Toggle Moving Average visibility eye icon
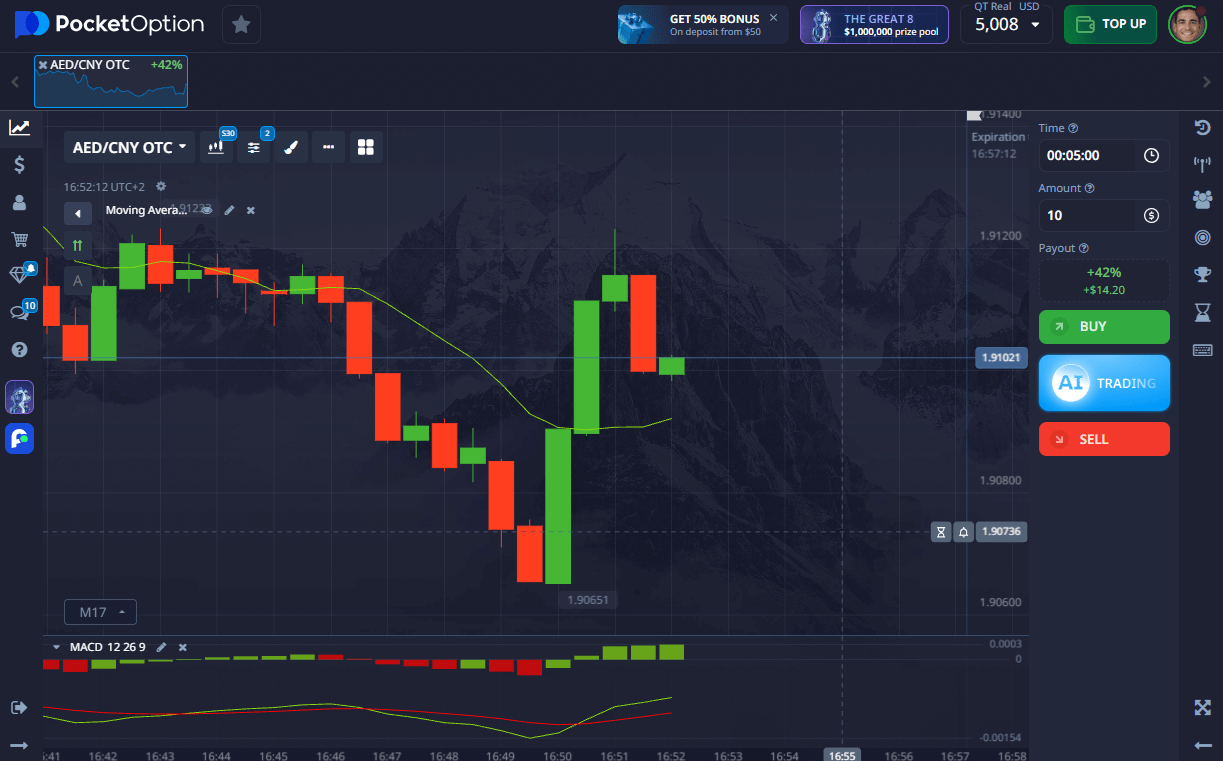 pos(206,210)
